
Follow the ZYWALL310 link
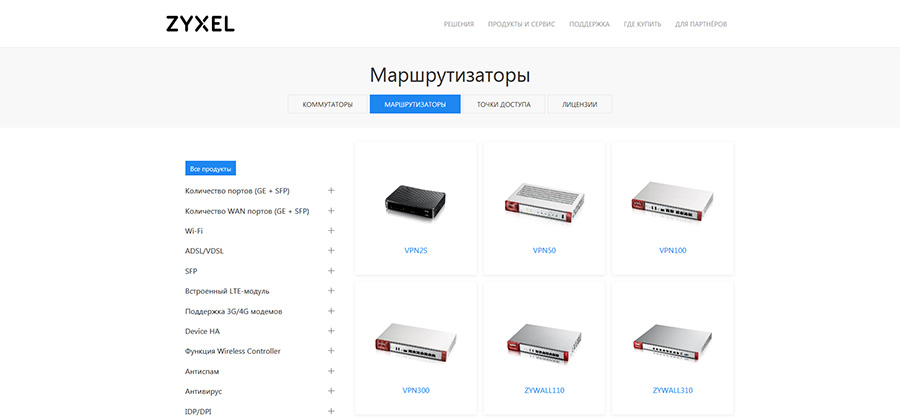(x=673, y=390)
